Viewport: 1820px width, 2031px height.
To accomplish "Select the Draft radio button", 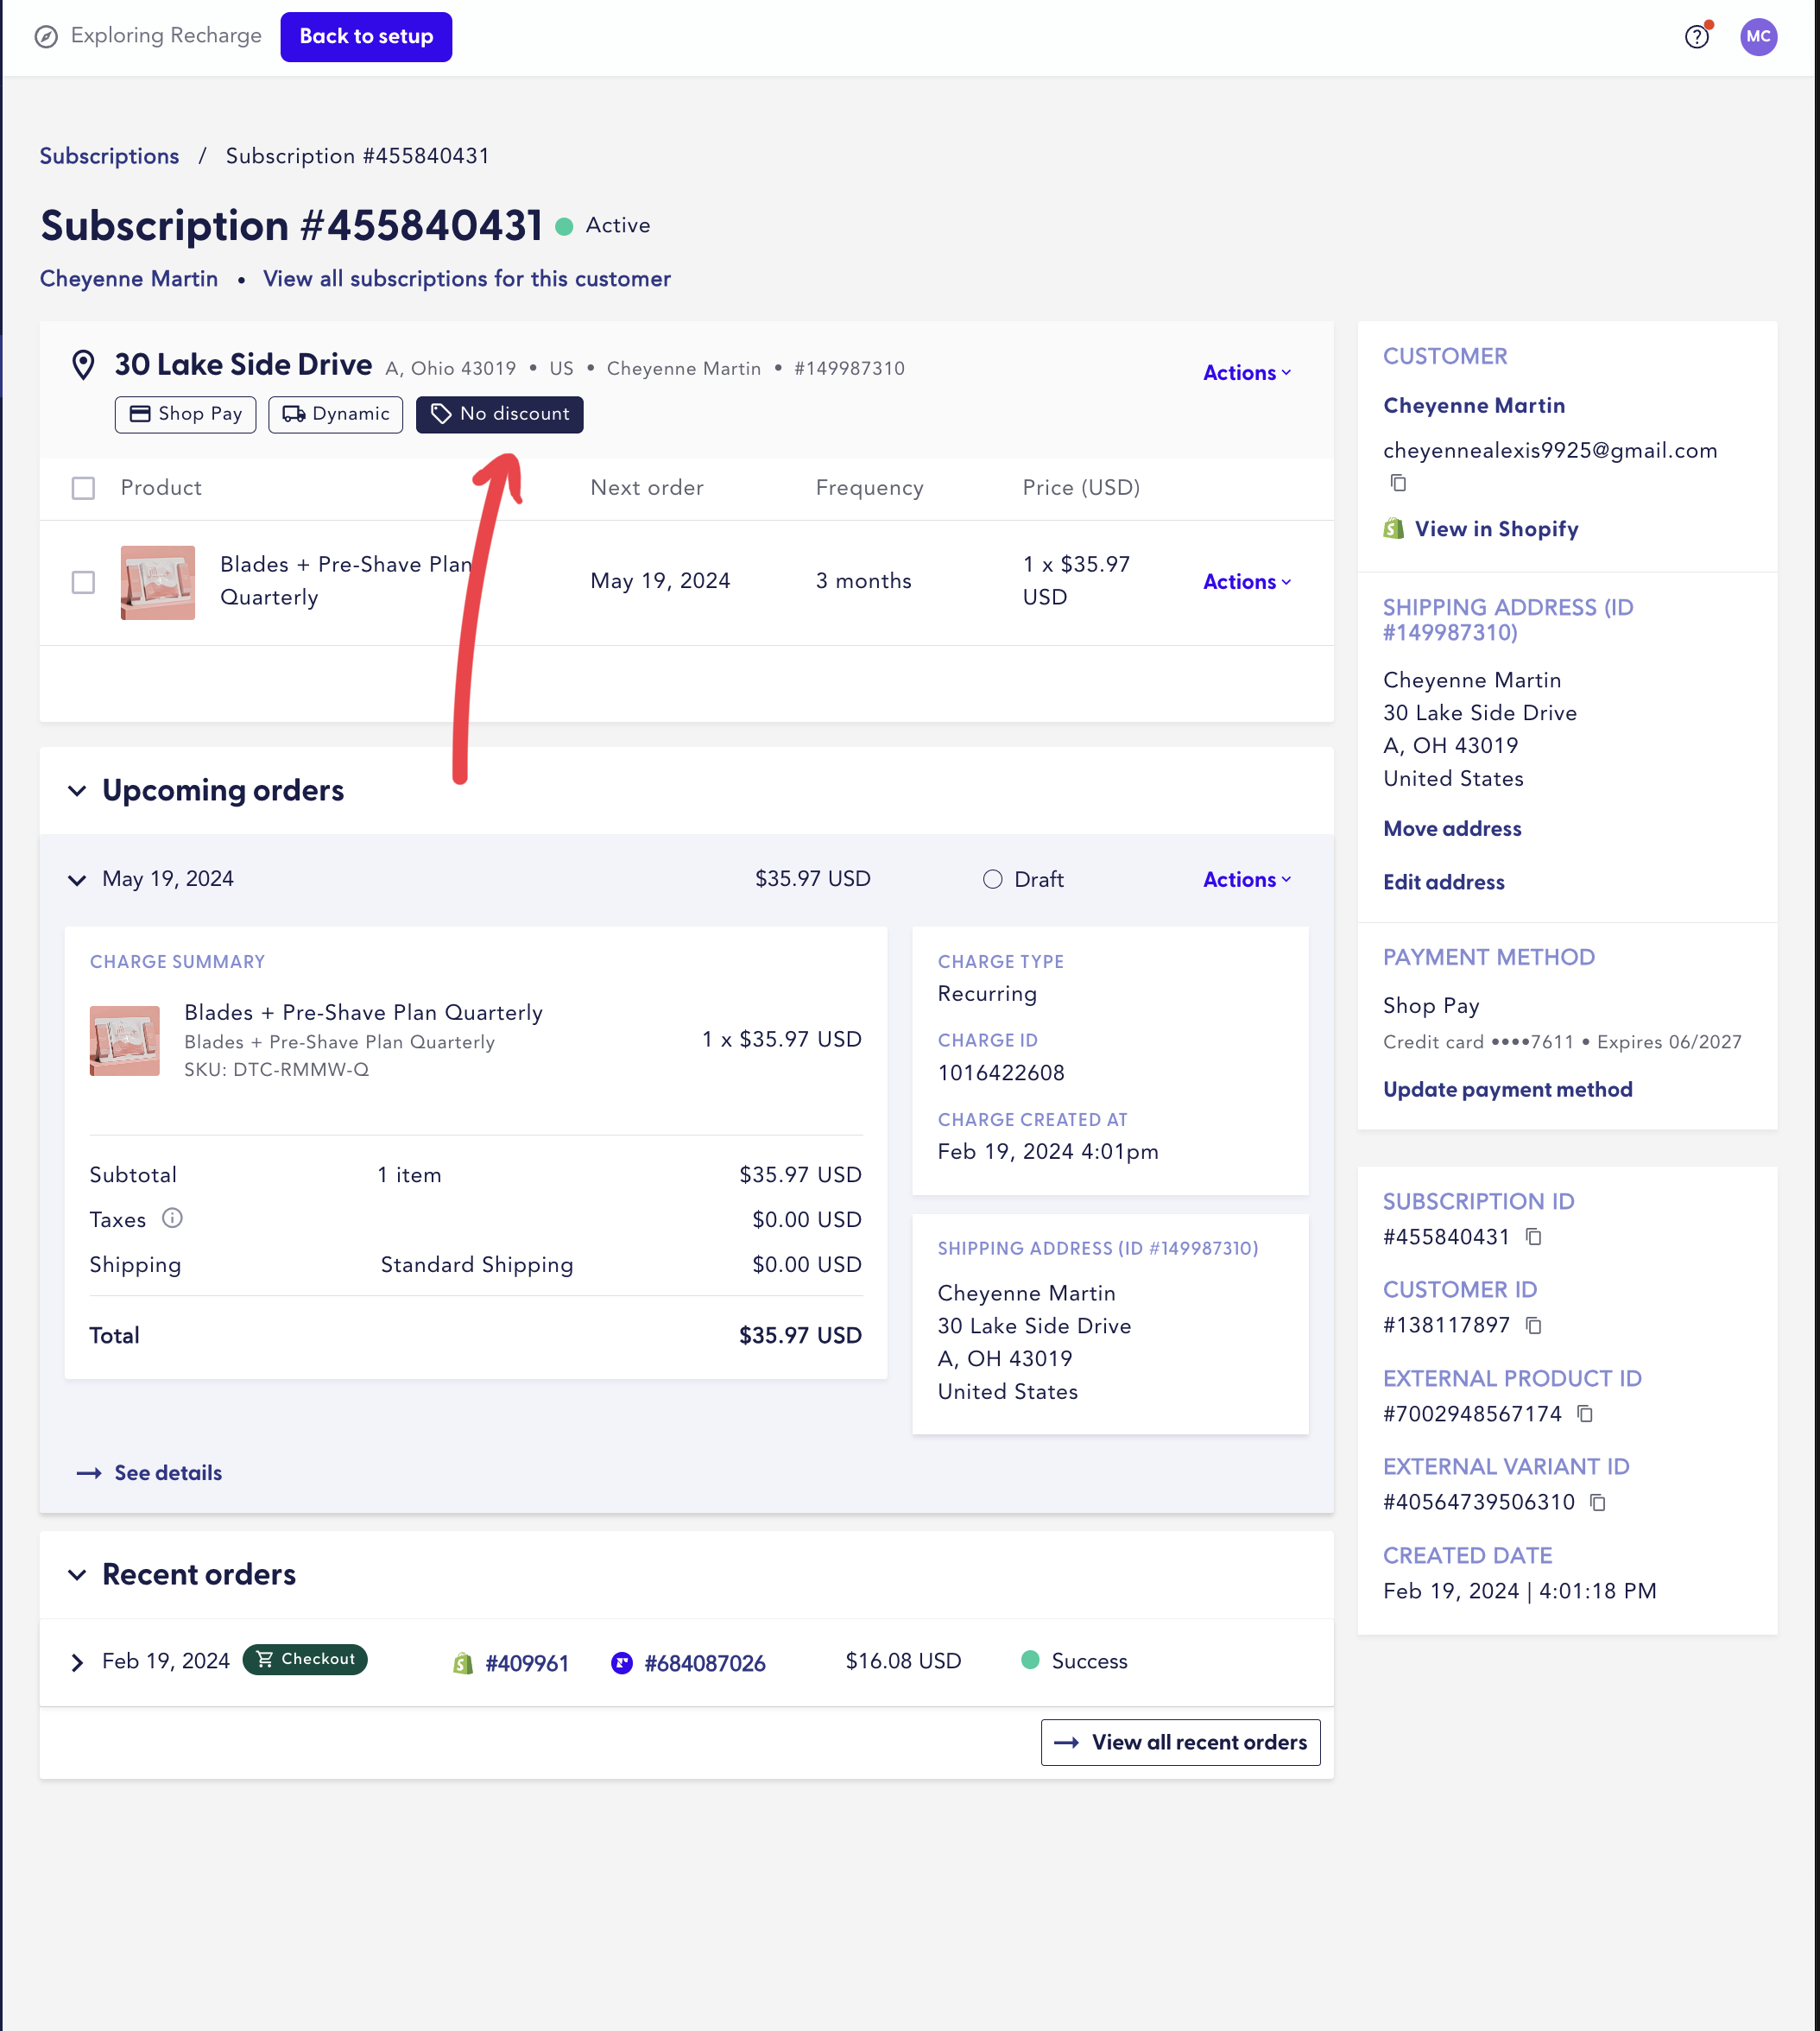I will point(993,879).
